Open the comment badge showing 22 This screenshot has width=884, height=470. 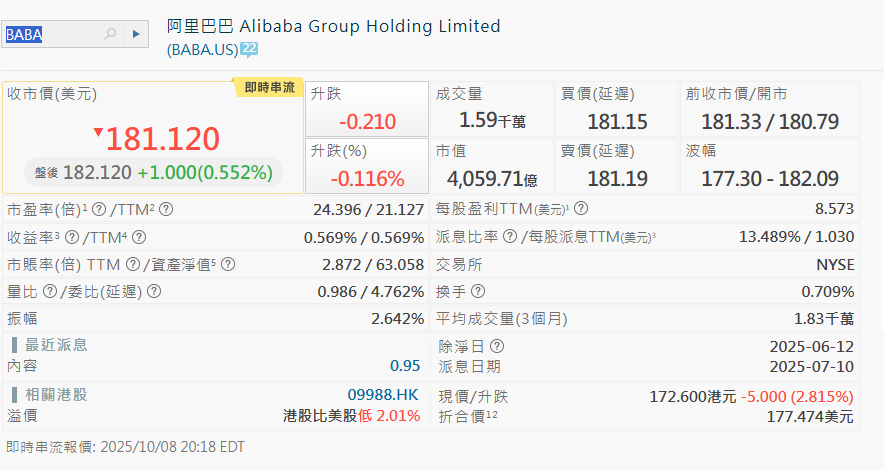coord(249,48)
